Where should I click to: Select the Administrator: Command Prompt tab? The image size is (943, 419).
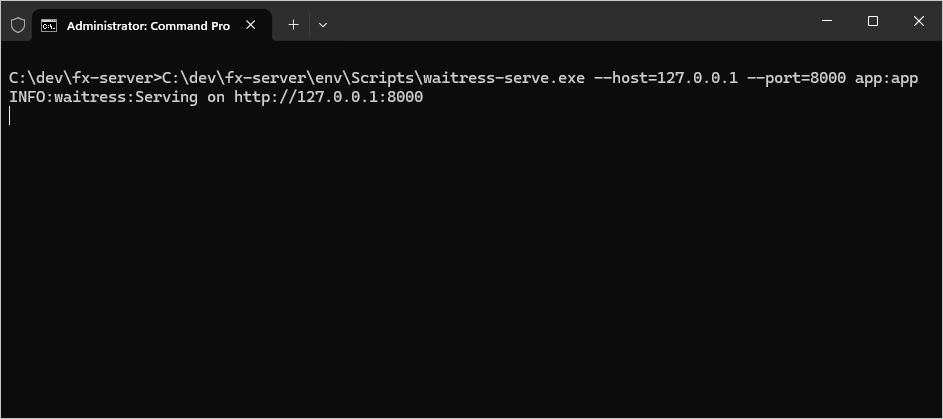(147, 26)
